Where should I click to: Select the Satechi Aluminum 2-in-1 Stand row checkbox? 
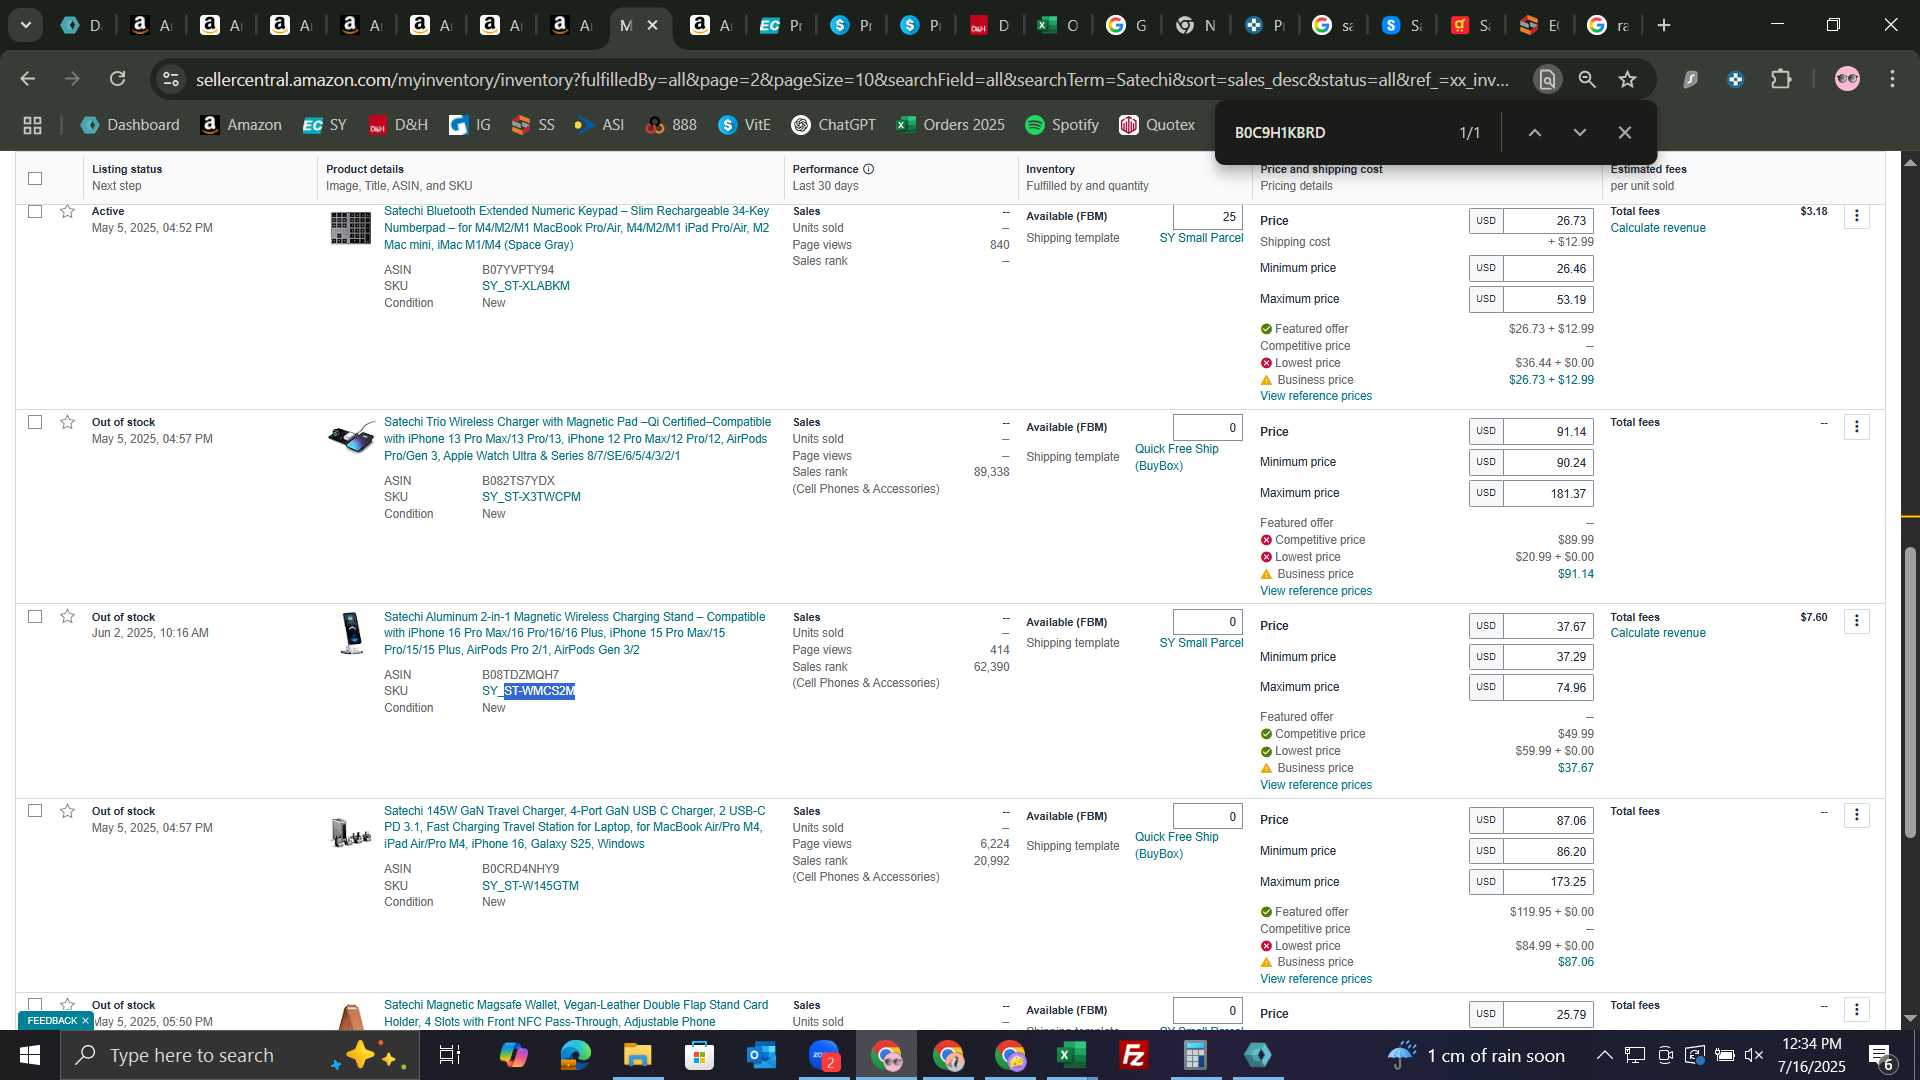coord(35,616)
